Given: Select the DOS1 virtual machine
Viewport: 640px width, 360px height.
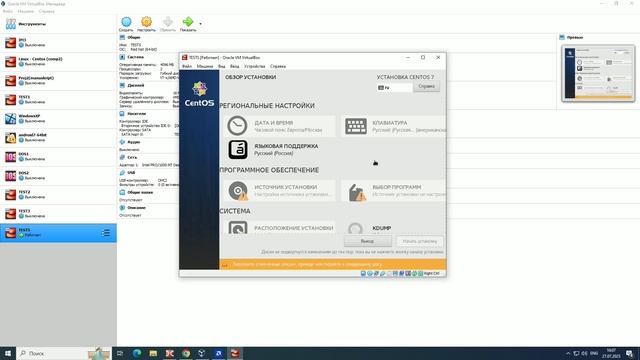Looking at the screenshot, I should 58,156.
